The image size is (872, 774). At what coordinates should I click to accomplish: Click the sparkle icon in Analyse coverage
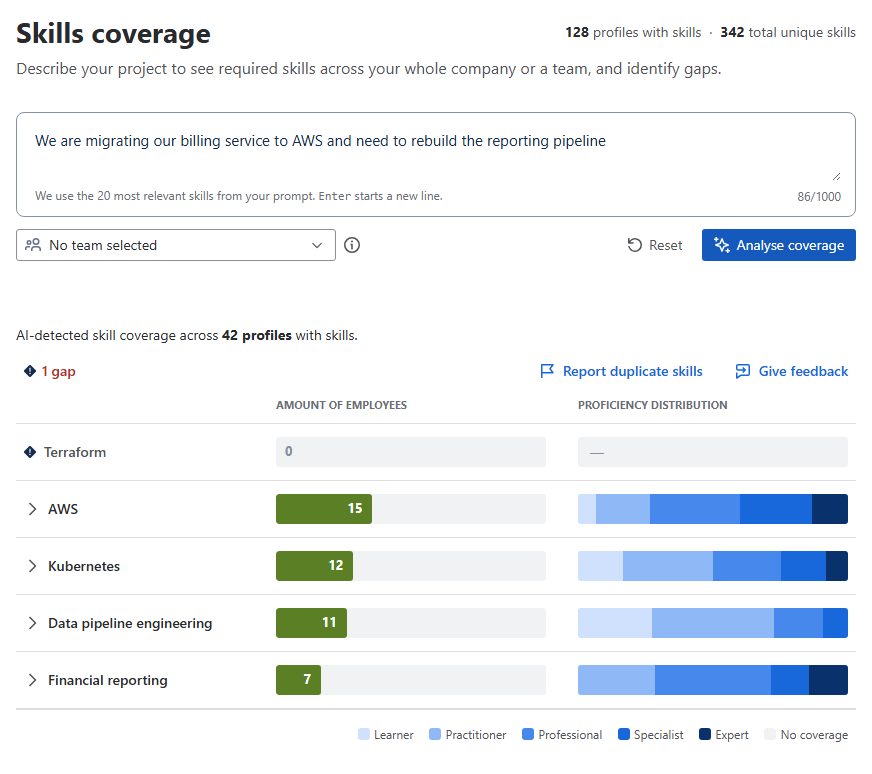click(x=721, y=245)
